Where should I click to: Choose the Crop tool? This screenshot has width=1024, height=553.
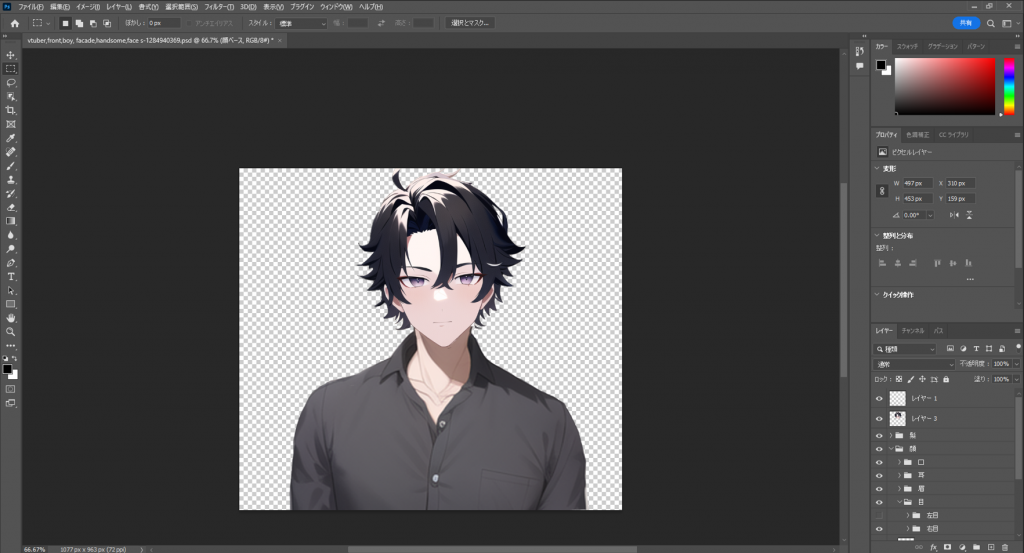pos(11,110)
